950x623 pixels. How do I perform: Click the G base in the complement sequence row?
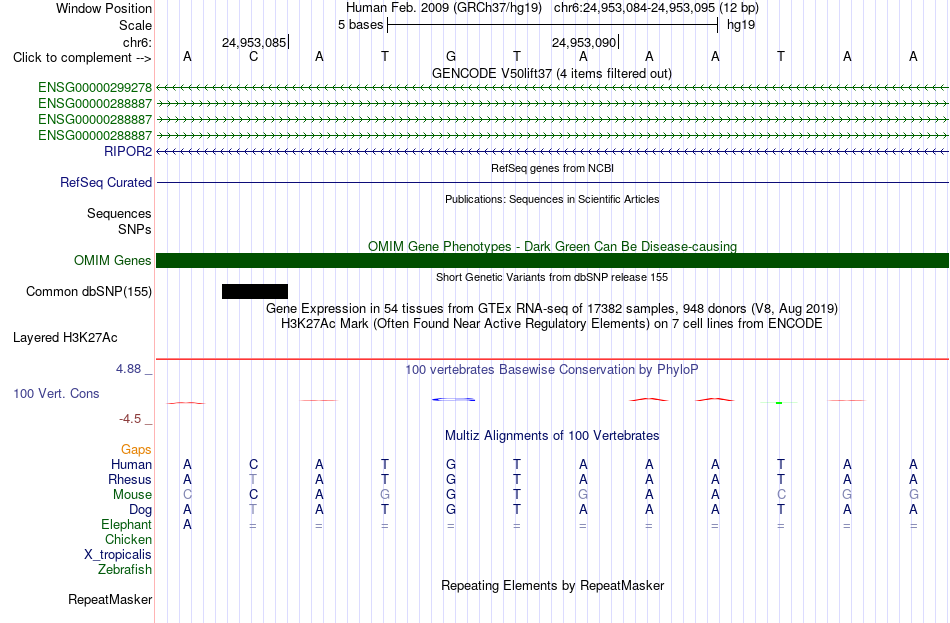click(x=451, y=56)
